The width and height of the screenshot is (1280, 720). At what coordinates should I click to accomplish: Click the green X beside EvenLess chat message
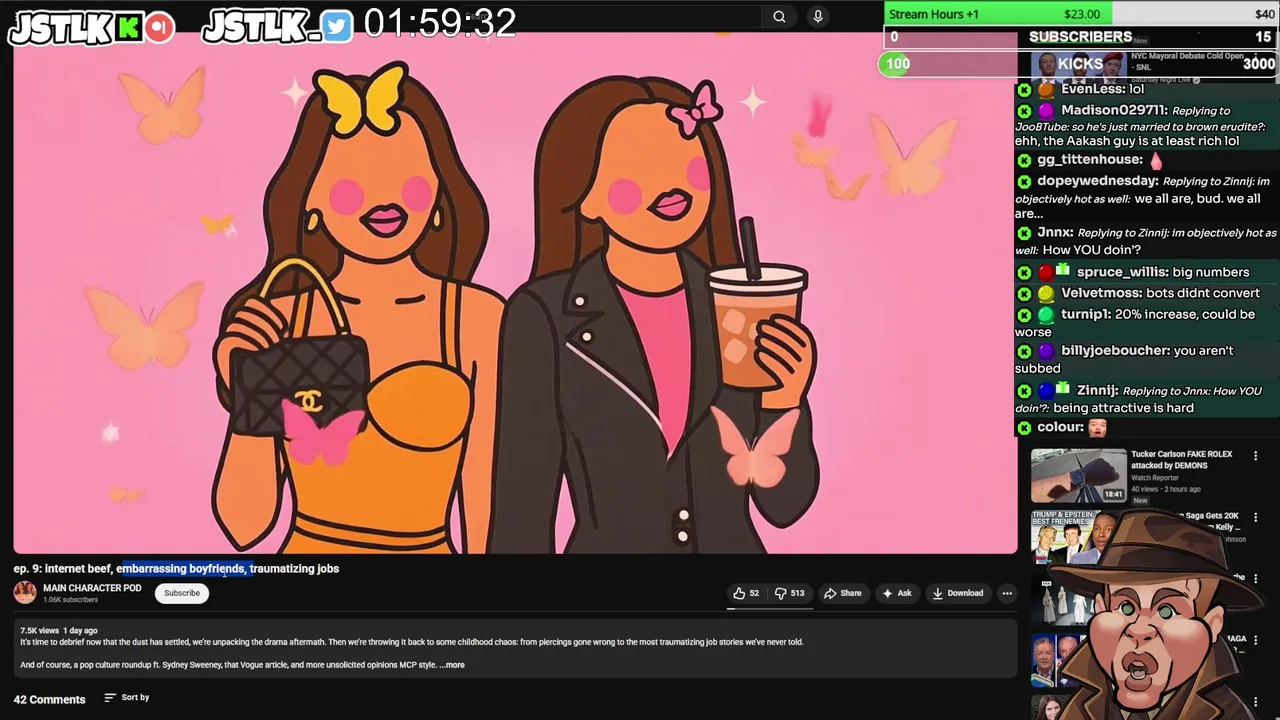pos(1024,90)
